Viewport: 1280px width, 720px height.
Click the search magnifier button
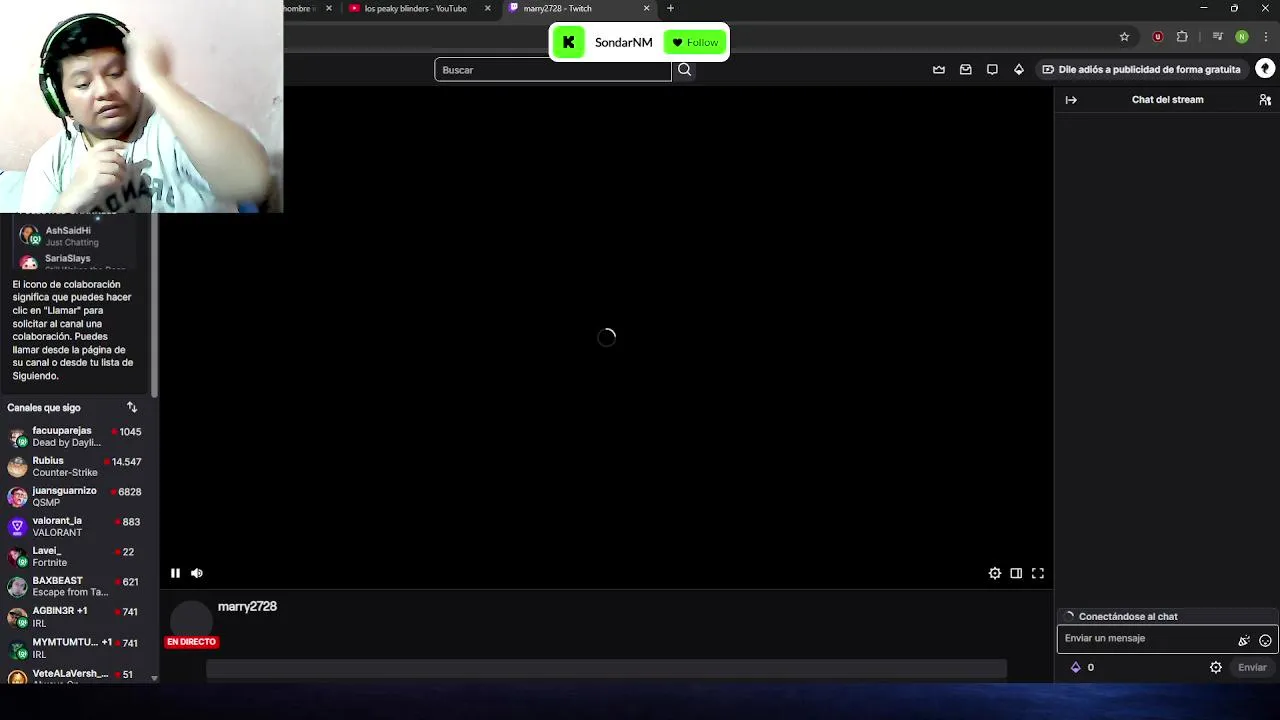(684, 69)
